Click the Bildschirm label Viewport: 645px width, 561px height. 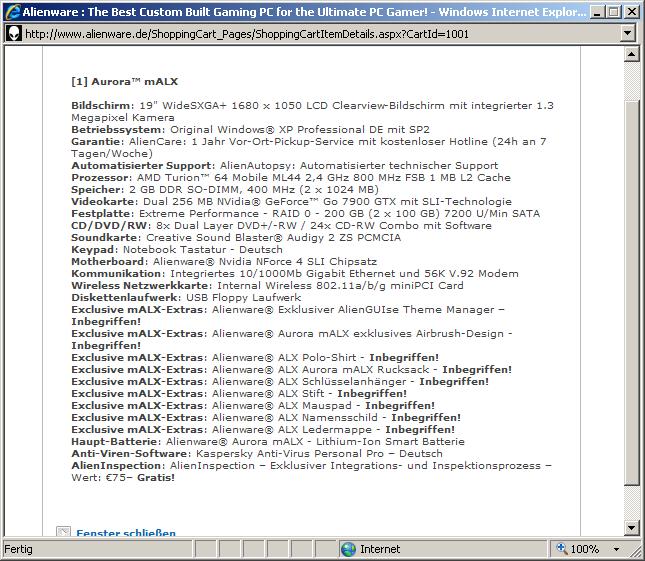click(x=102, y=105)
